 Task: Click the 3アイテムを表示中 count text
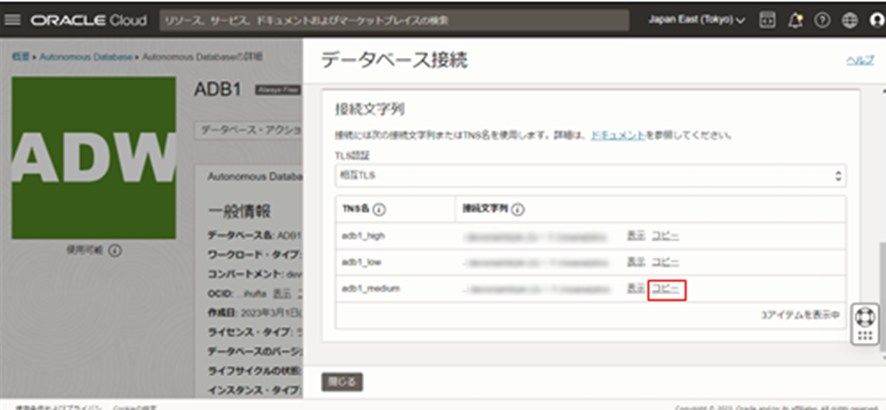[x=800, y=316]
